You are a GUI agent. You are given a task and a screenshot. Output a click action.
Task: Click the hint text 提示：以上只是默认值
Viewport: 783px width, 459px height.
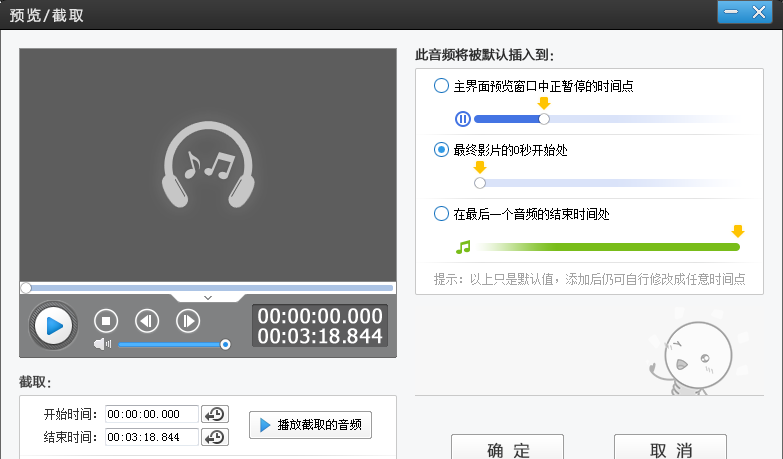point(589,279)
